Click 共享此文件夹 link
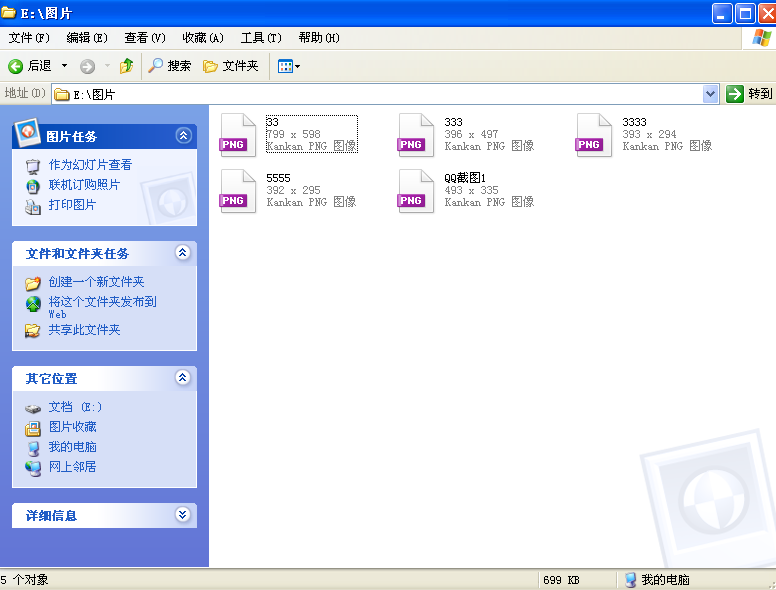Screen dimensions: 776x590 pyautogui.click(x=85, y=330)
